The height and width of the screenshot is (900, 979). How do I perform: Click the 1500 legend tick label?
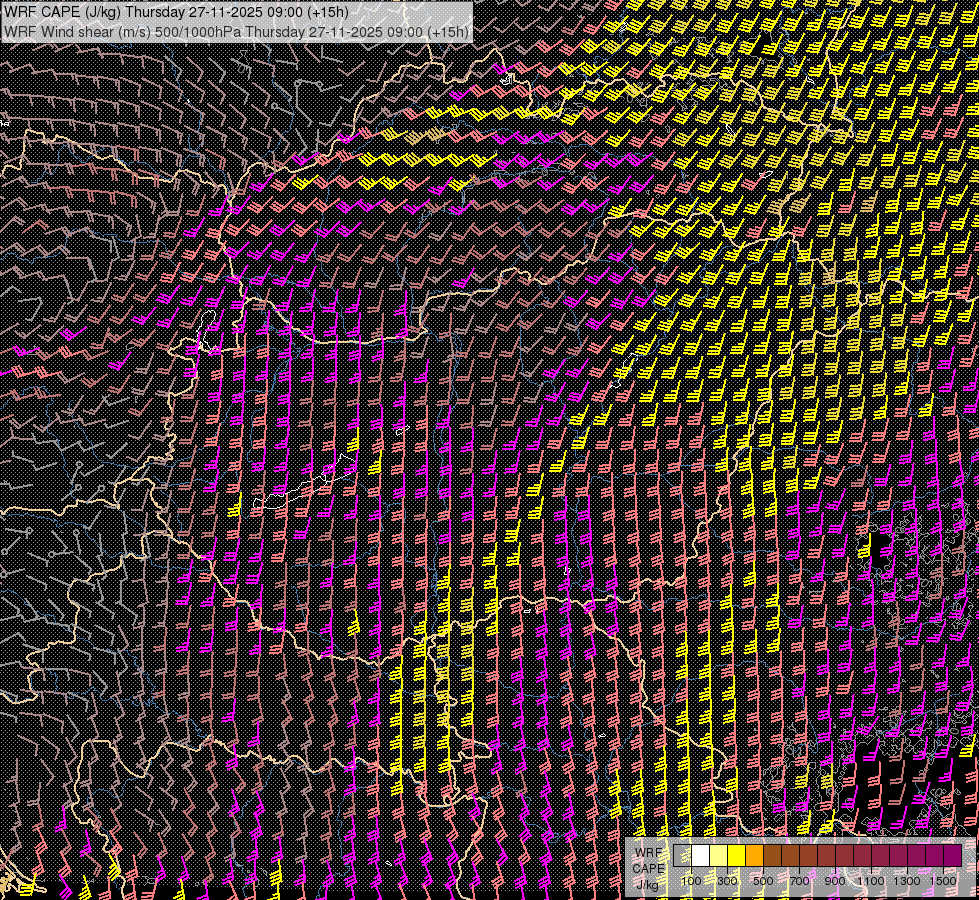(x=943, y=881)
